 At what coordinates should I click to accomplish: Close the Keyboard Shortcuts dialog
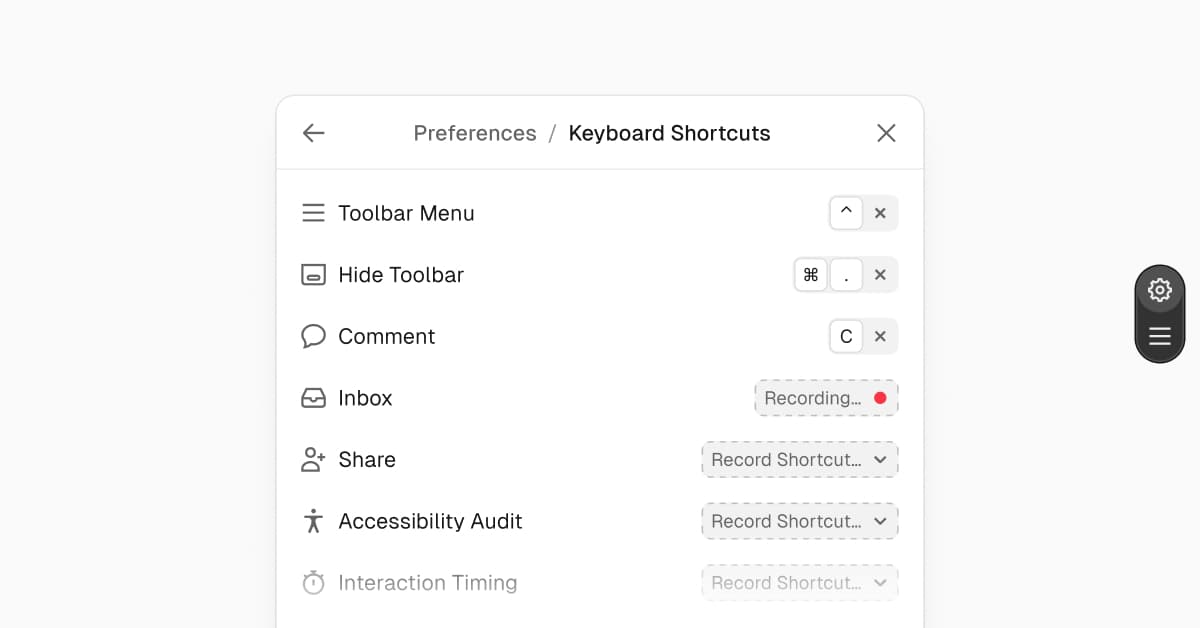[886, 133]
